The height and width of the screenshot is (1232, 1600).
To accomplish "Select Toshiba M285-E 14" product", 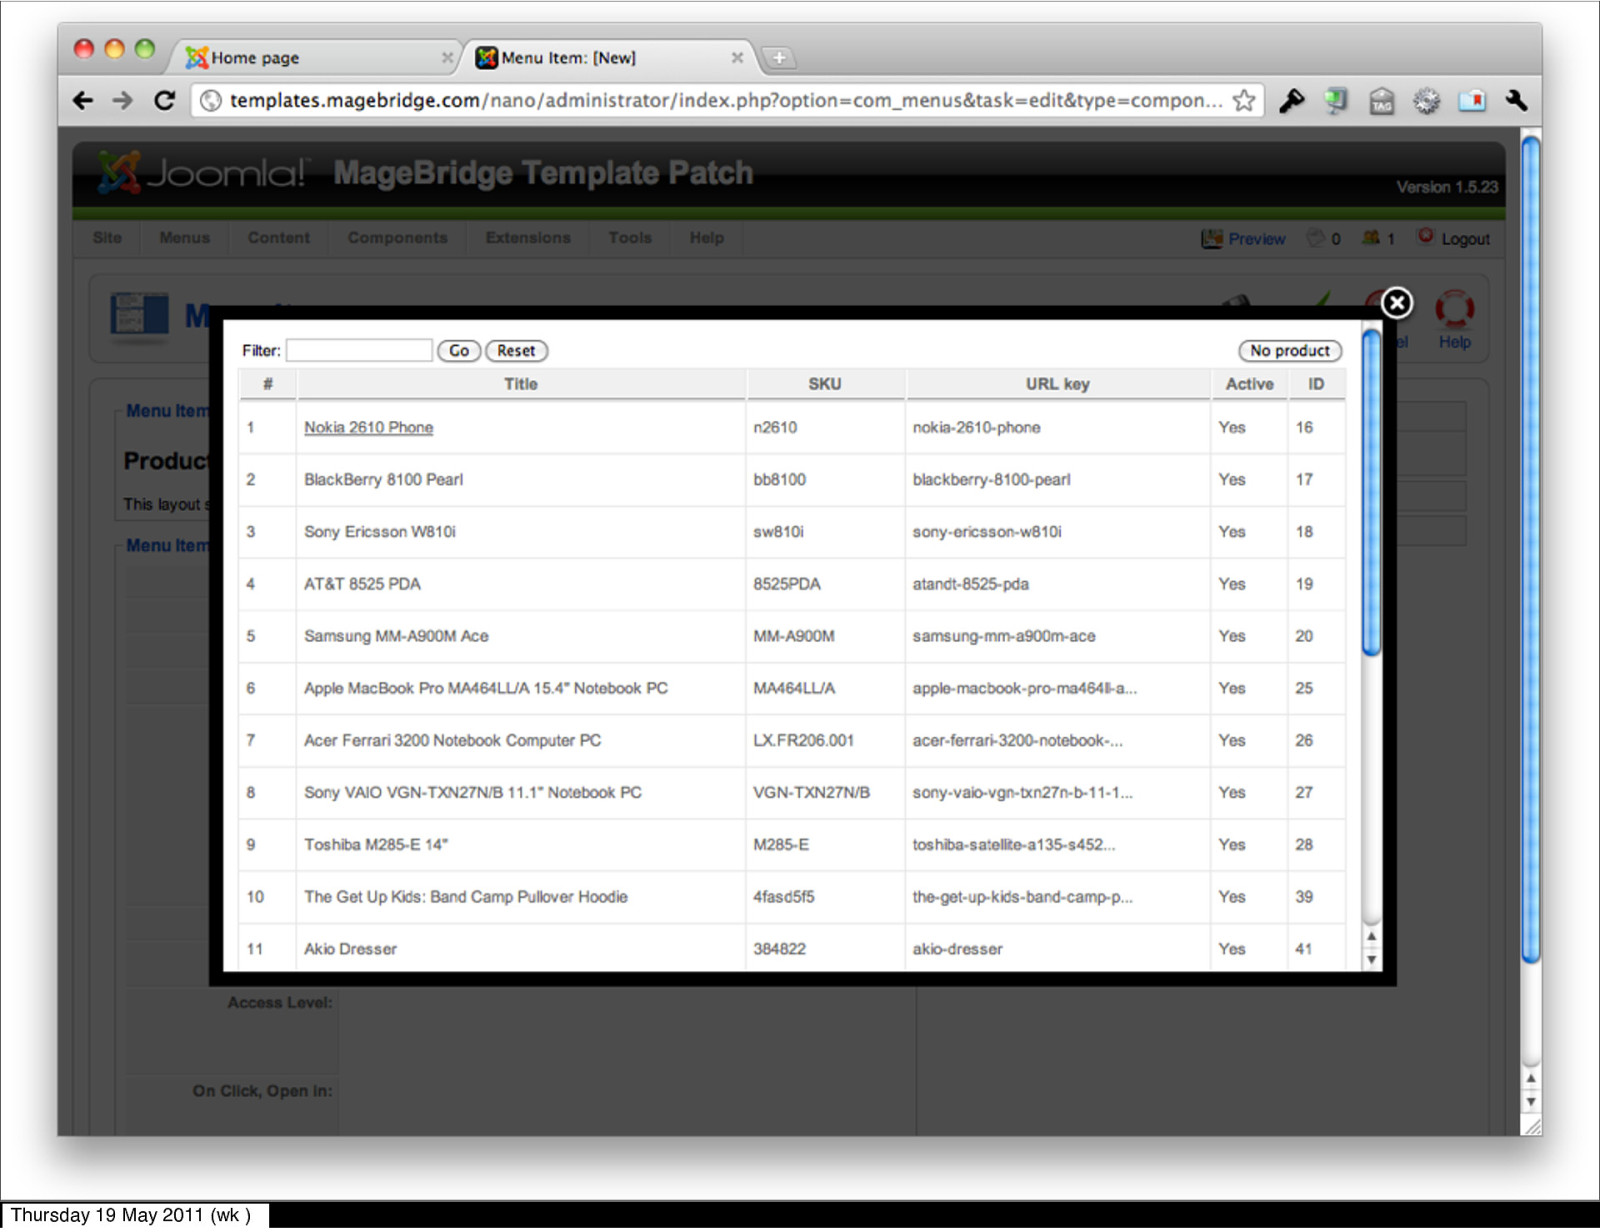I will click(x=376, y=844).
